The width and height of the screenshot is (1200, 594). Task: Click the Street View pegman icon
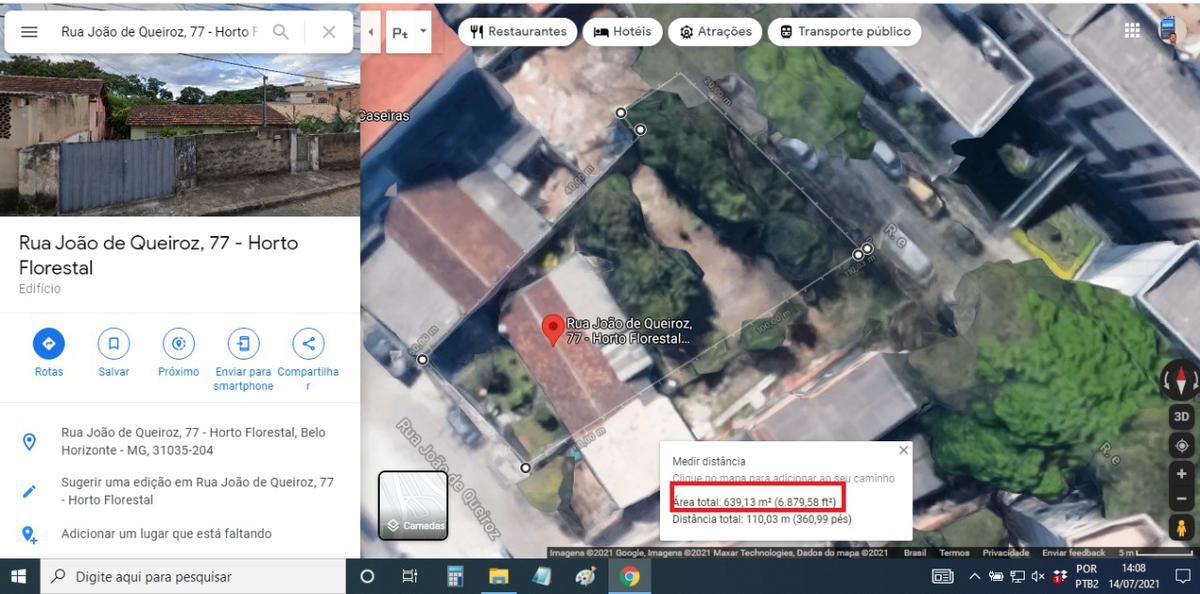(x=1181, y=528)
